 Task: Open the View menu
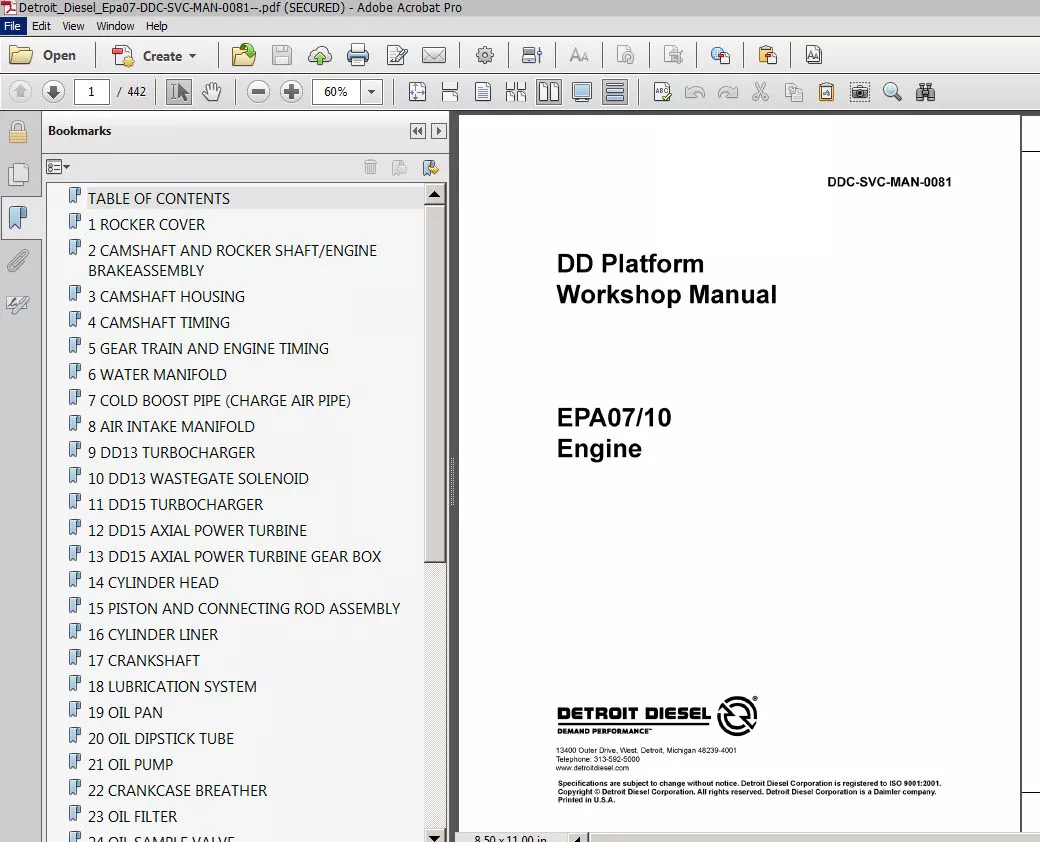(73, 26)
